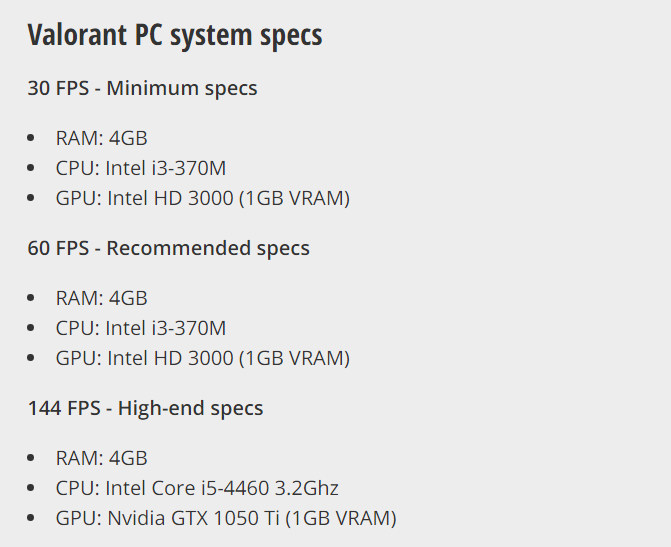Select 'RAM: 4GB' under Minimum specs
Viewport: 671px width, 547px height.
101,138
